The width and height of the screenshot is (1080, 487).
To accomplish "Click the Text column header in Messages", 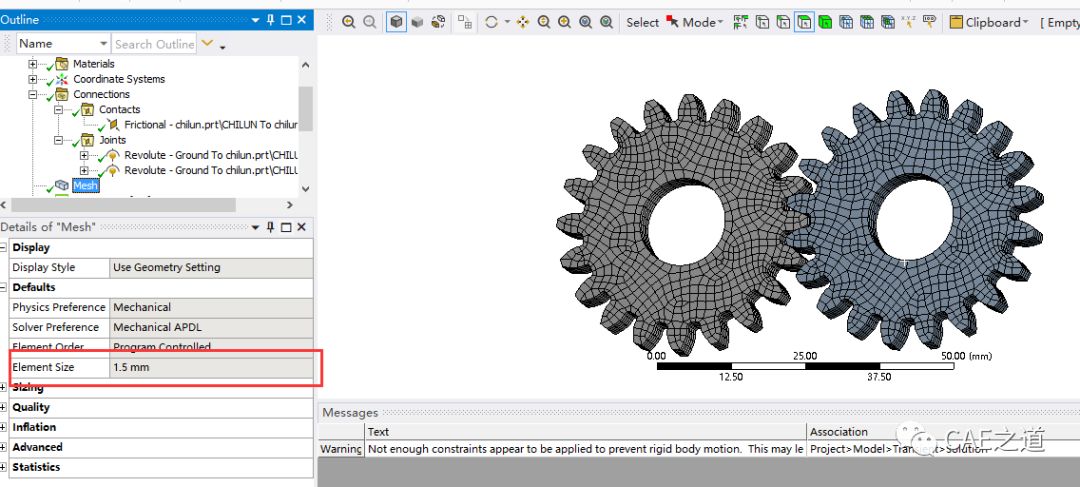I will pyautogui.click(x=585, y=432).
